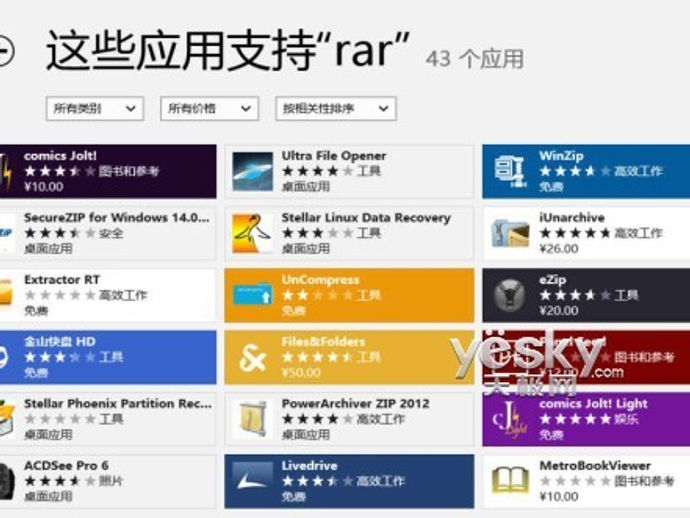Select Stellar Phoenix Partition Rec... title

click(x=118, y=404)
